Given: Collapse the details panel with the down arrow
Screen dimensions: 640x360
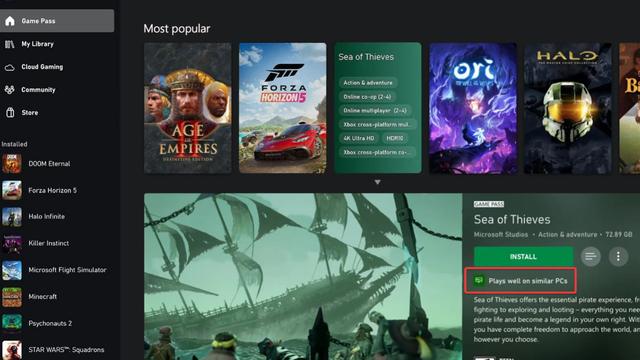Looking at the screenshot, I should tap(378, 182).
